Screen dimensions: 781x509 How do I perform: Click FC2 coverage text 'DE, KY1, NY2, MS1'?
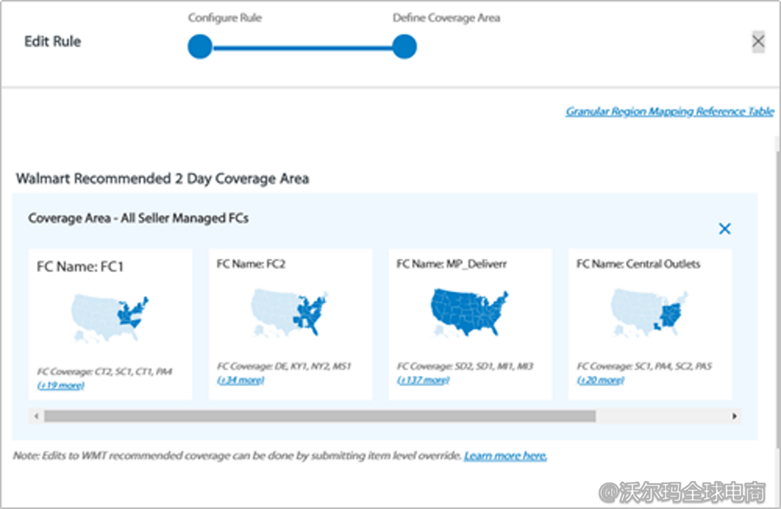[313, 366]
